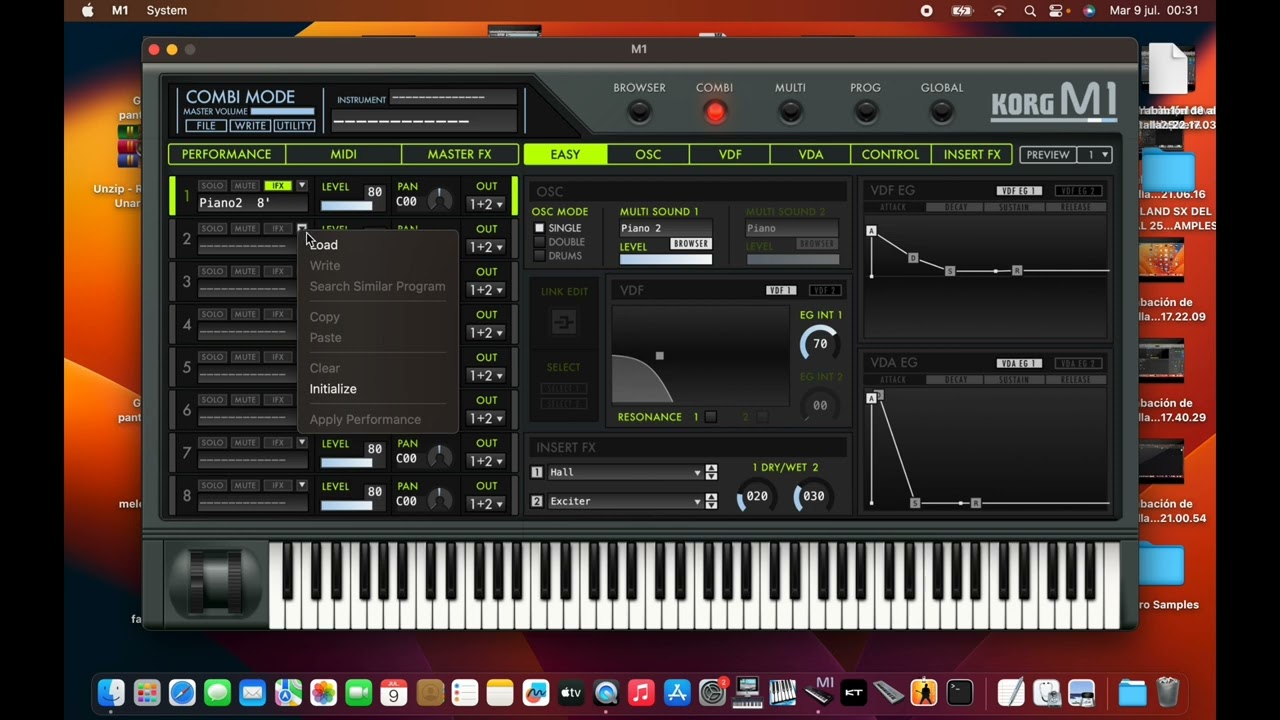Select DRUMS oscillator mode
1280x720 pixels.
pyautogui.click(x=540, y=256)
